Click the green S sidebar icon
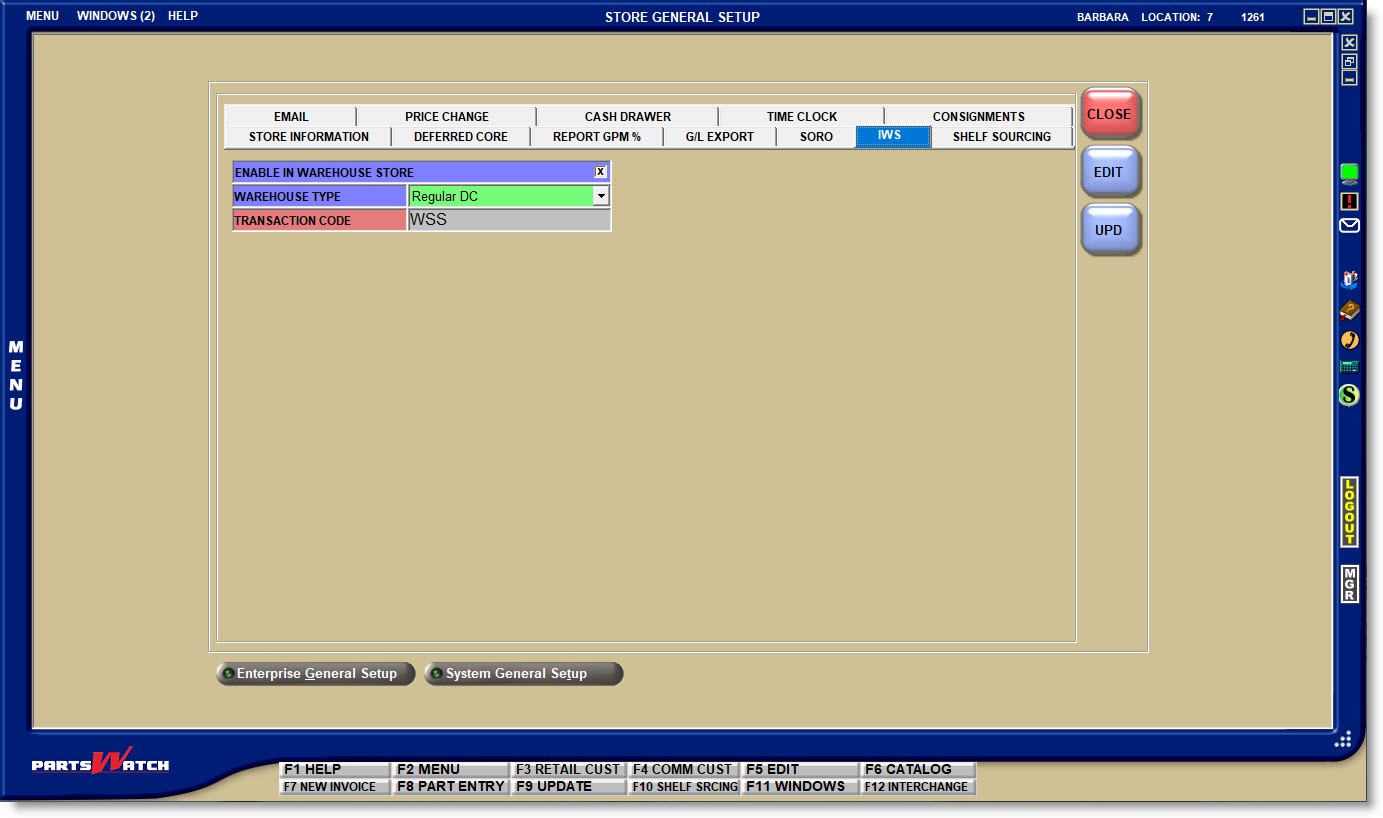Image resolution: width=1383 pixels, height=818 pixels. [1349, 396]
